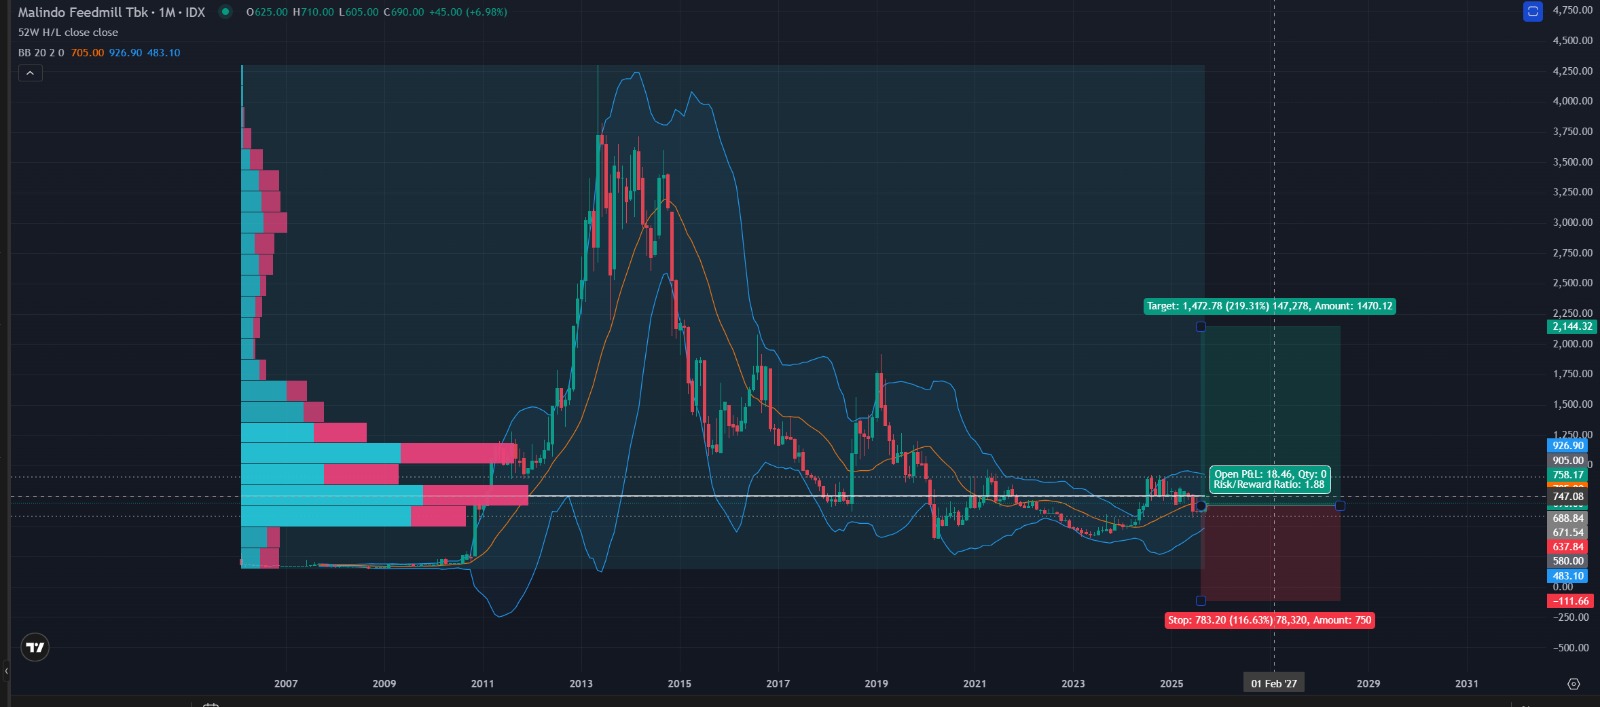This screenshot has width=1600, height=707.
Task: Click the 01 Feb '27 date label
Action: pos(1274,684)
